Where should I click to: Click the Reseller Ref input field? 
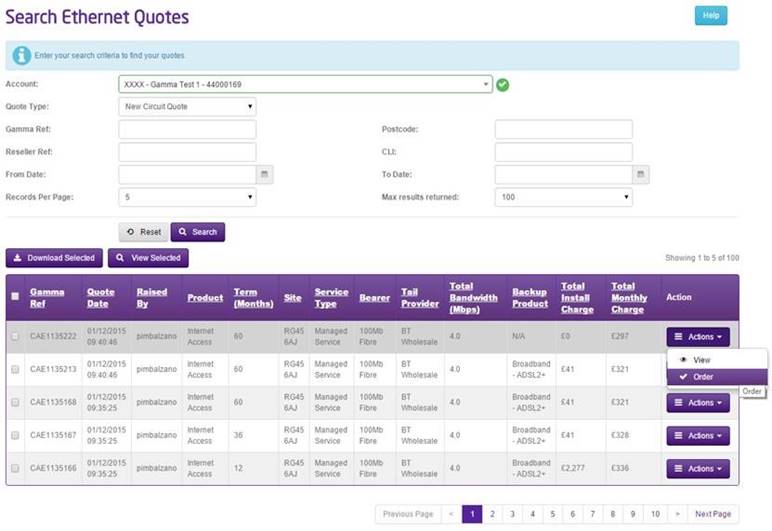click(x=187, y=152)
